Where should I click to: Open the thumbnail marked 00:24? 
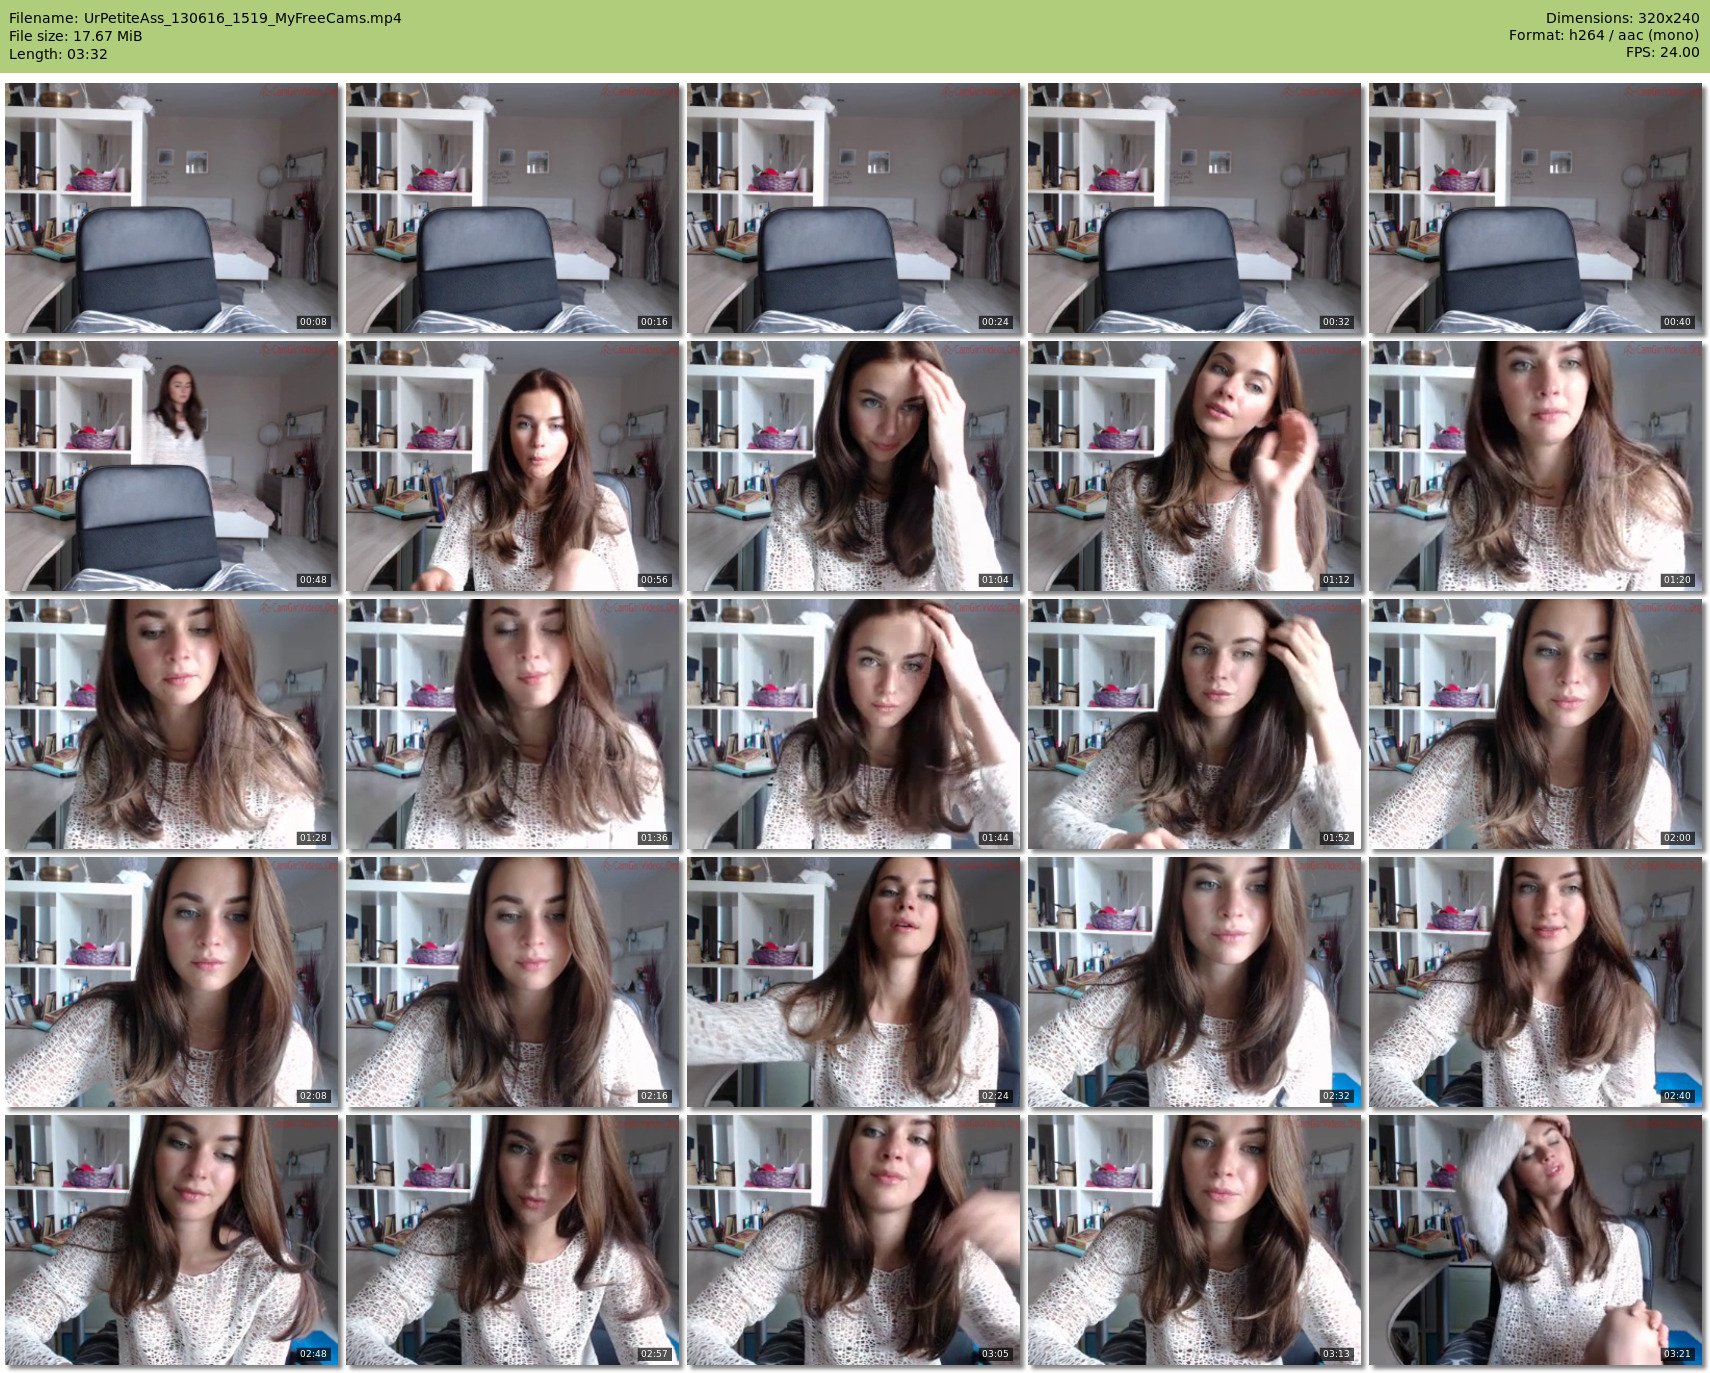coord(853,208)
